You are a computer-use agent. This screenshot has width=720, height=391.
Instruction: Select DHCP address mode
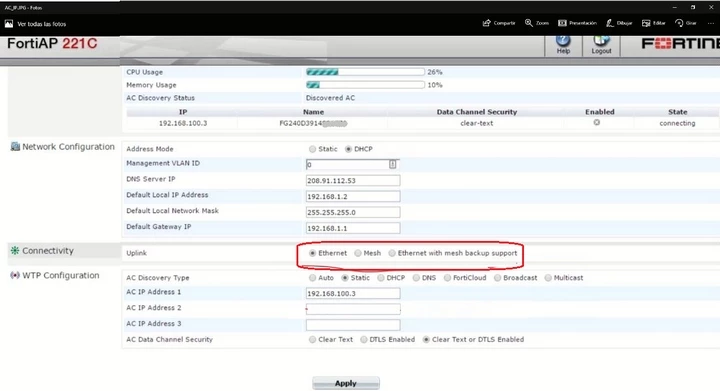coord(348,149)
